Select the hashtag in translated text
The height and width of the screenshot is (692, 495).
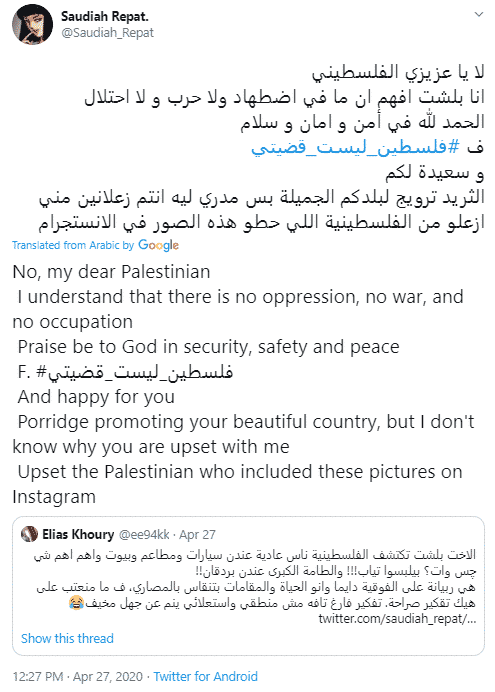pos(135,372)
